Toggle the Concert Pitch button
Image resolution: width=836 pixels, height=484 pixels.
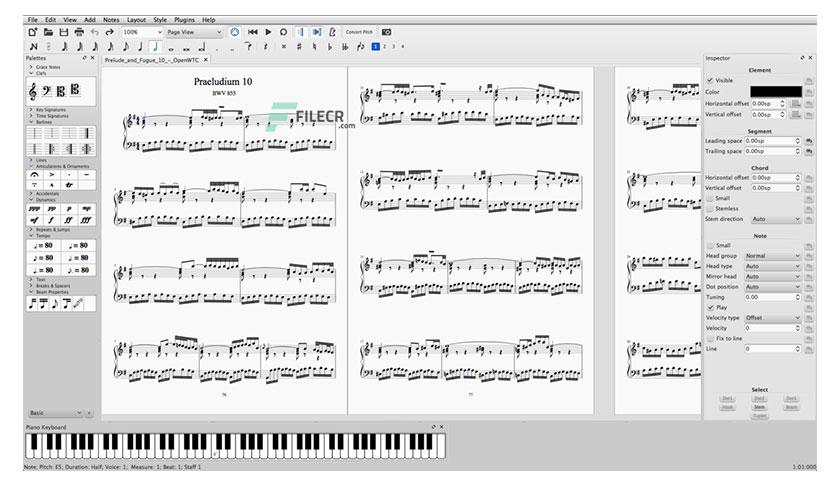click(359, 32)
